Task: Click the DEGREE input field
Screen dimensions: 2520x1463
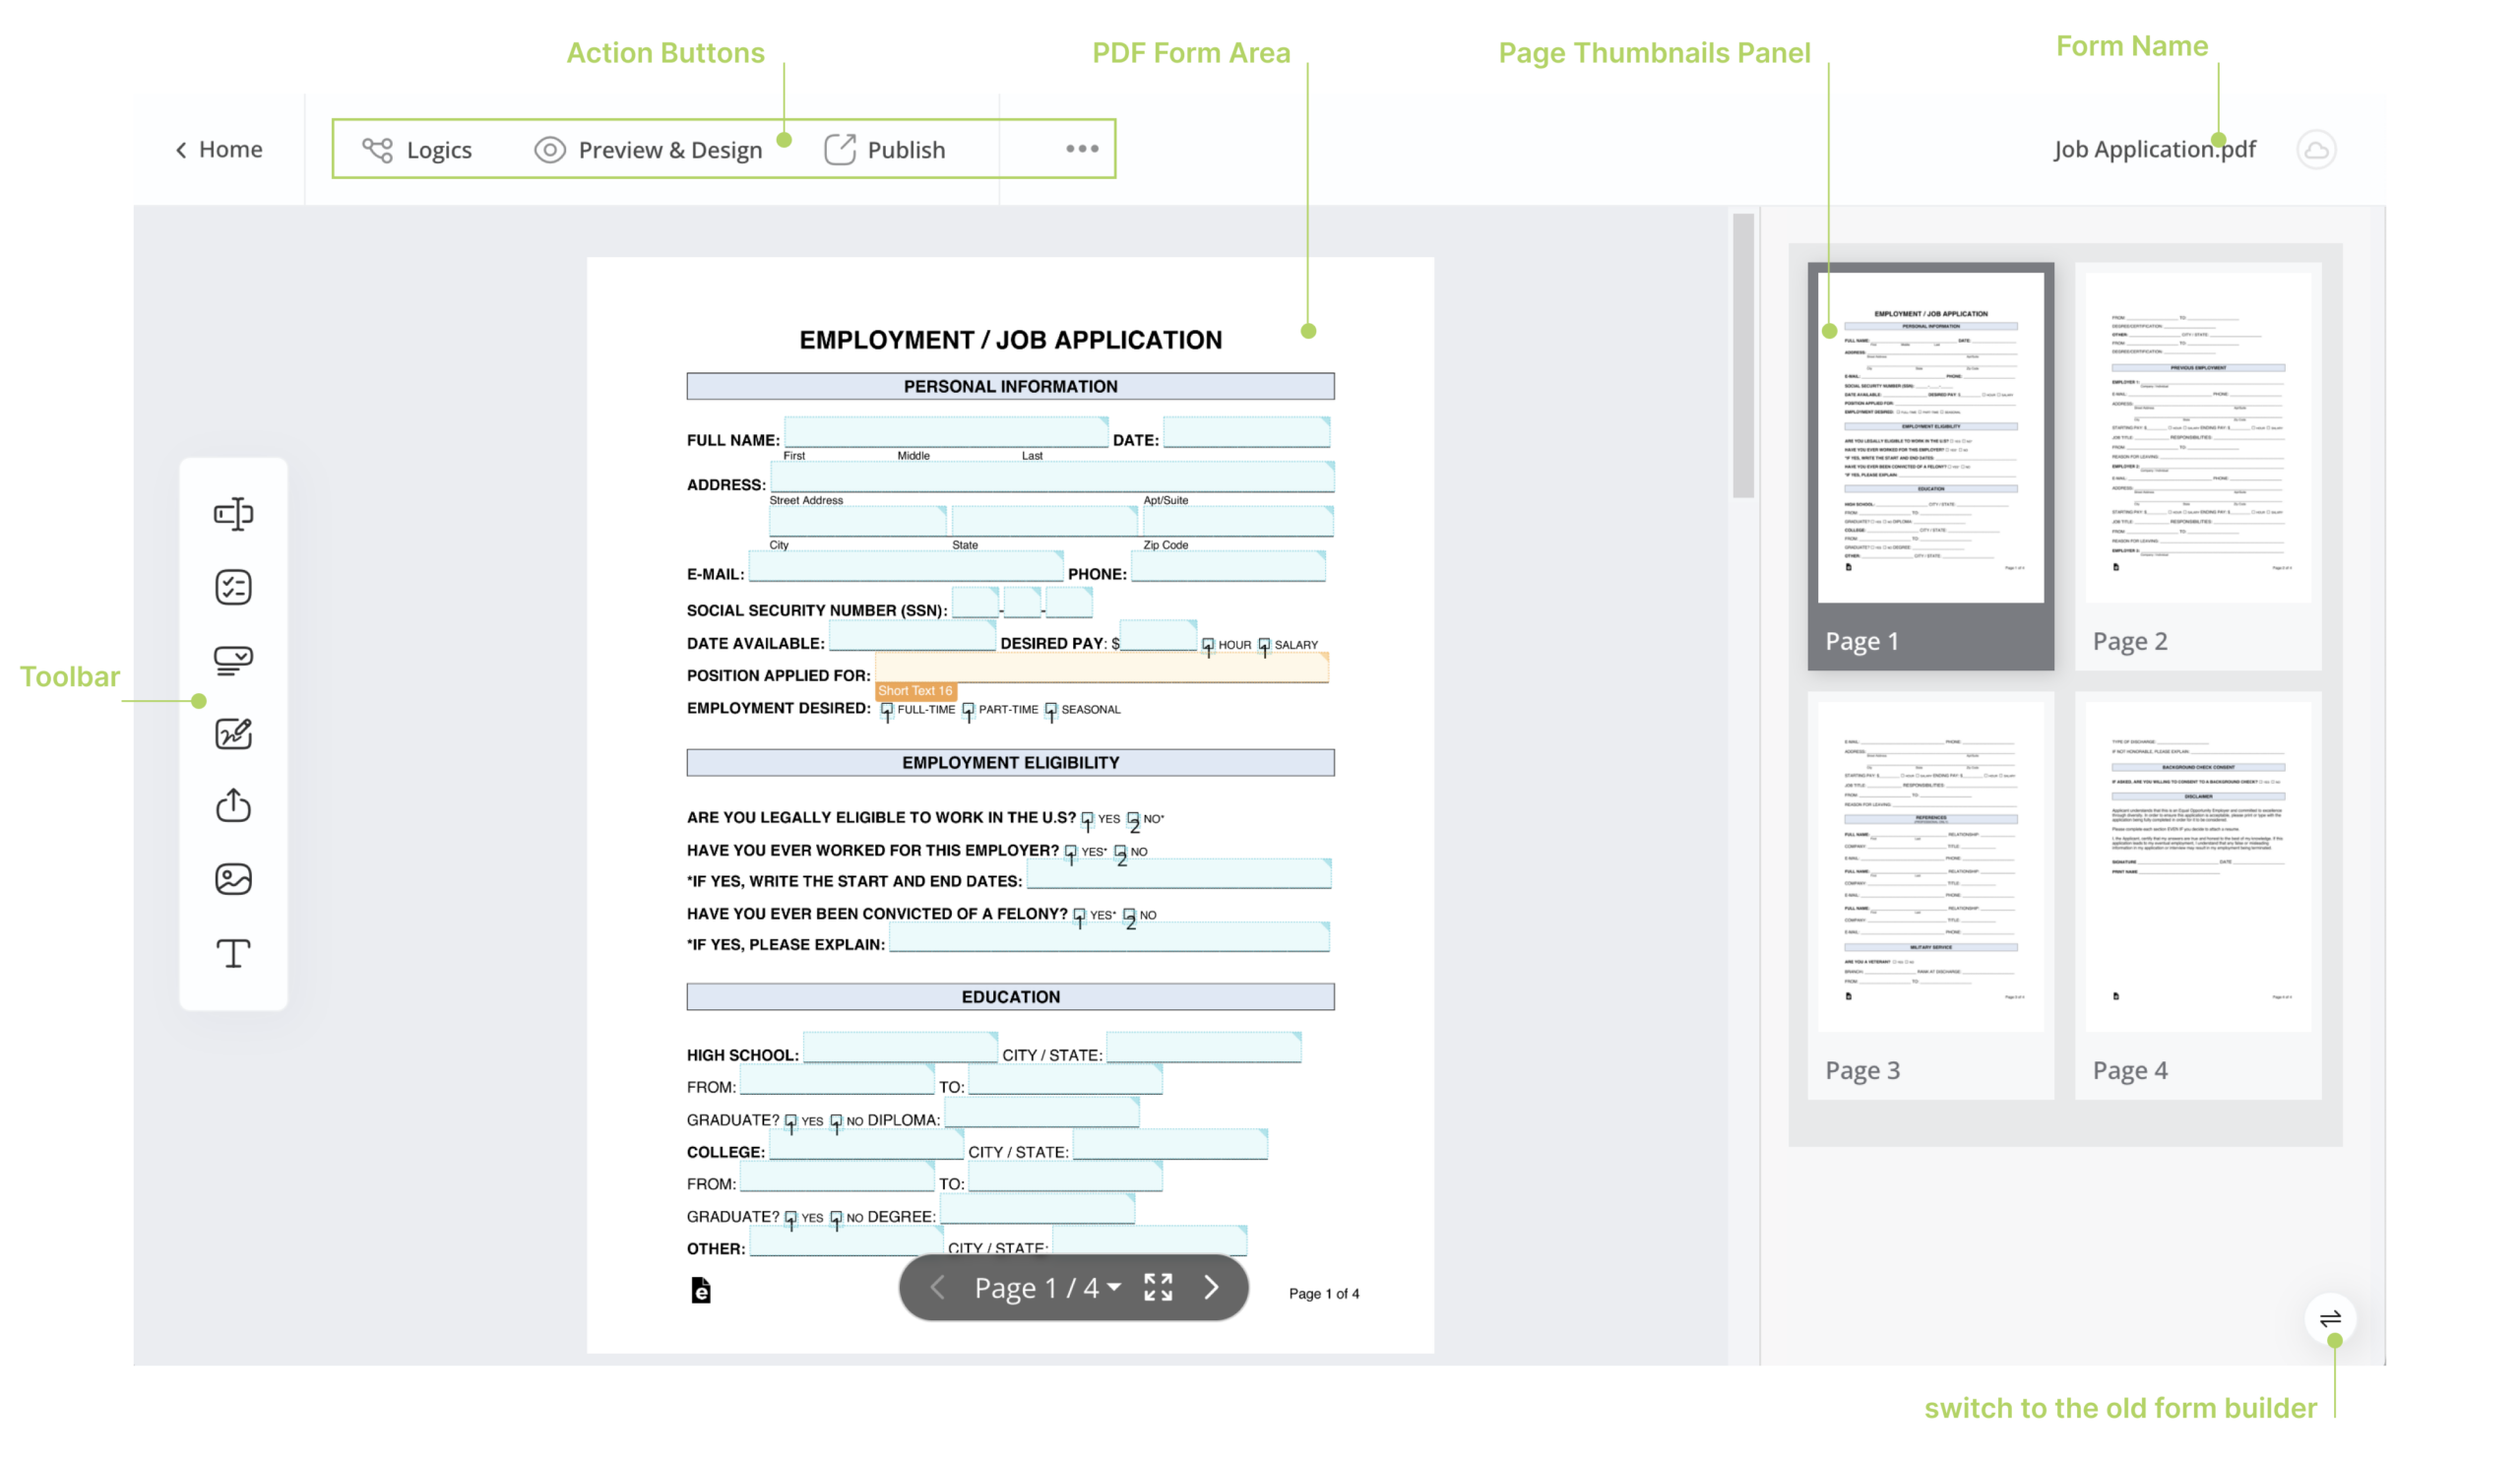Action: click(x=1037, y=1209)
